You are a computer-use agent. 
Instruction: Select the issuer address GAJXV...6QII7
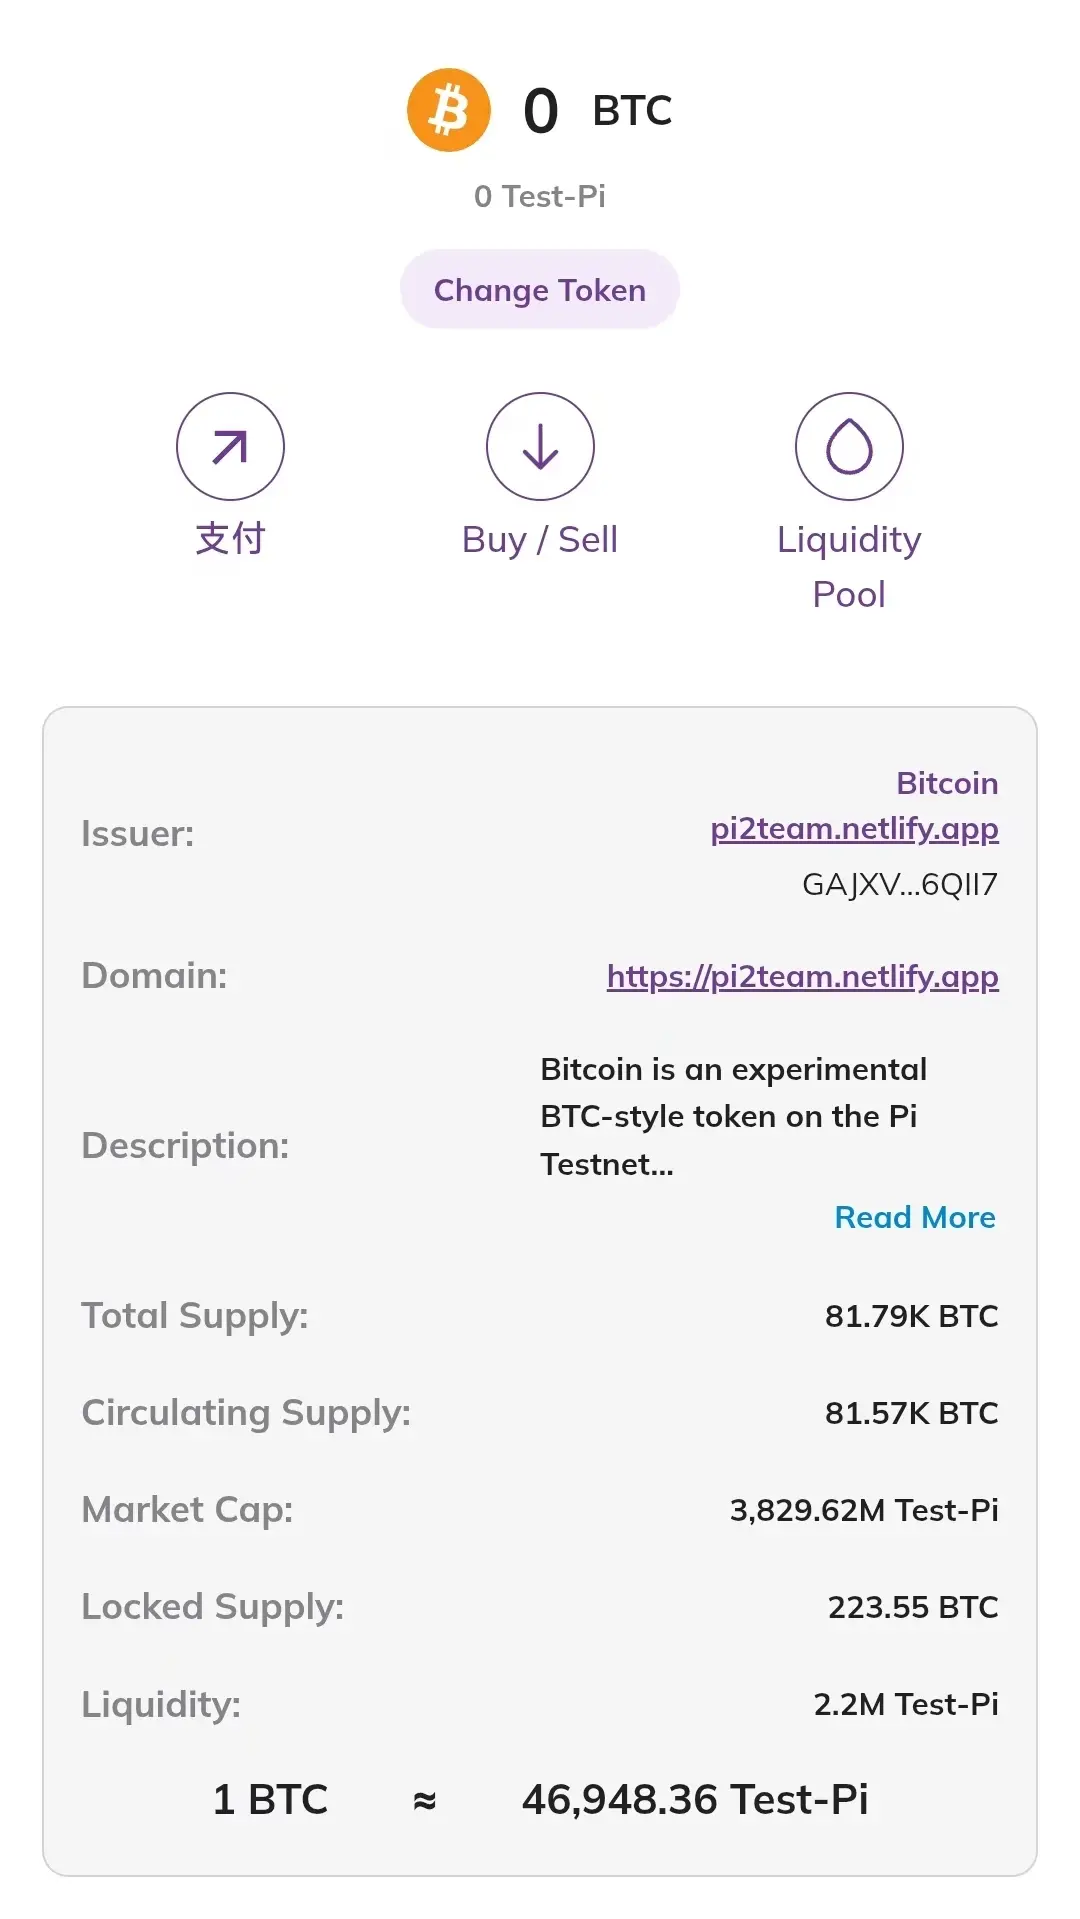[x=899, y=884]
